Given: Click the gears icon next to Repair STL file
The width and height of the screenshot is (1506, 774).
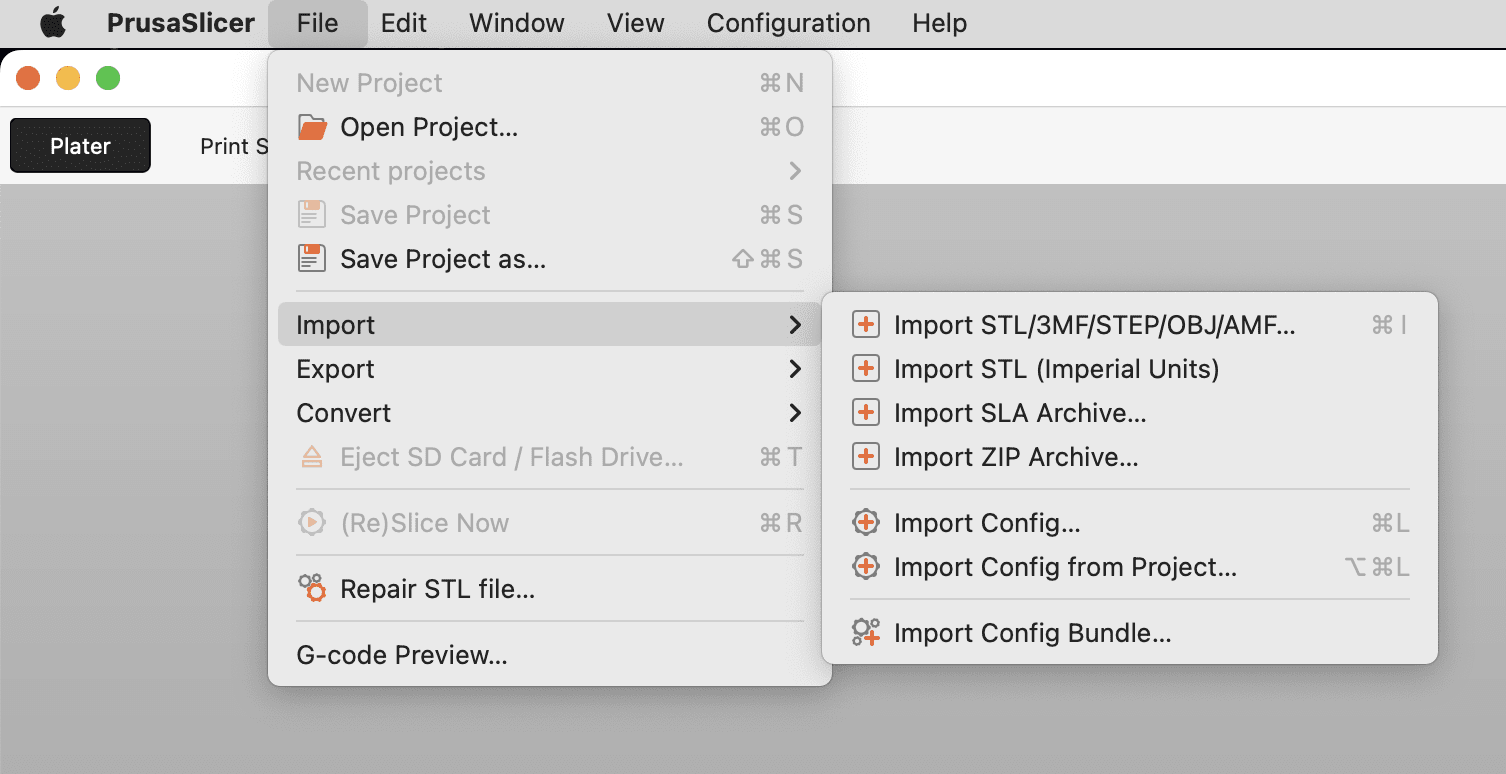Looking at the screenshot, I should click(313, 589).
